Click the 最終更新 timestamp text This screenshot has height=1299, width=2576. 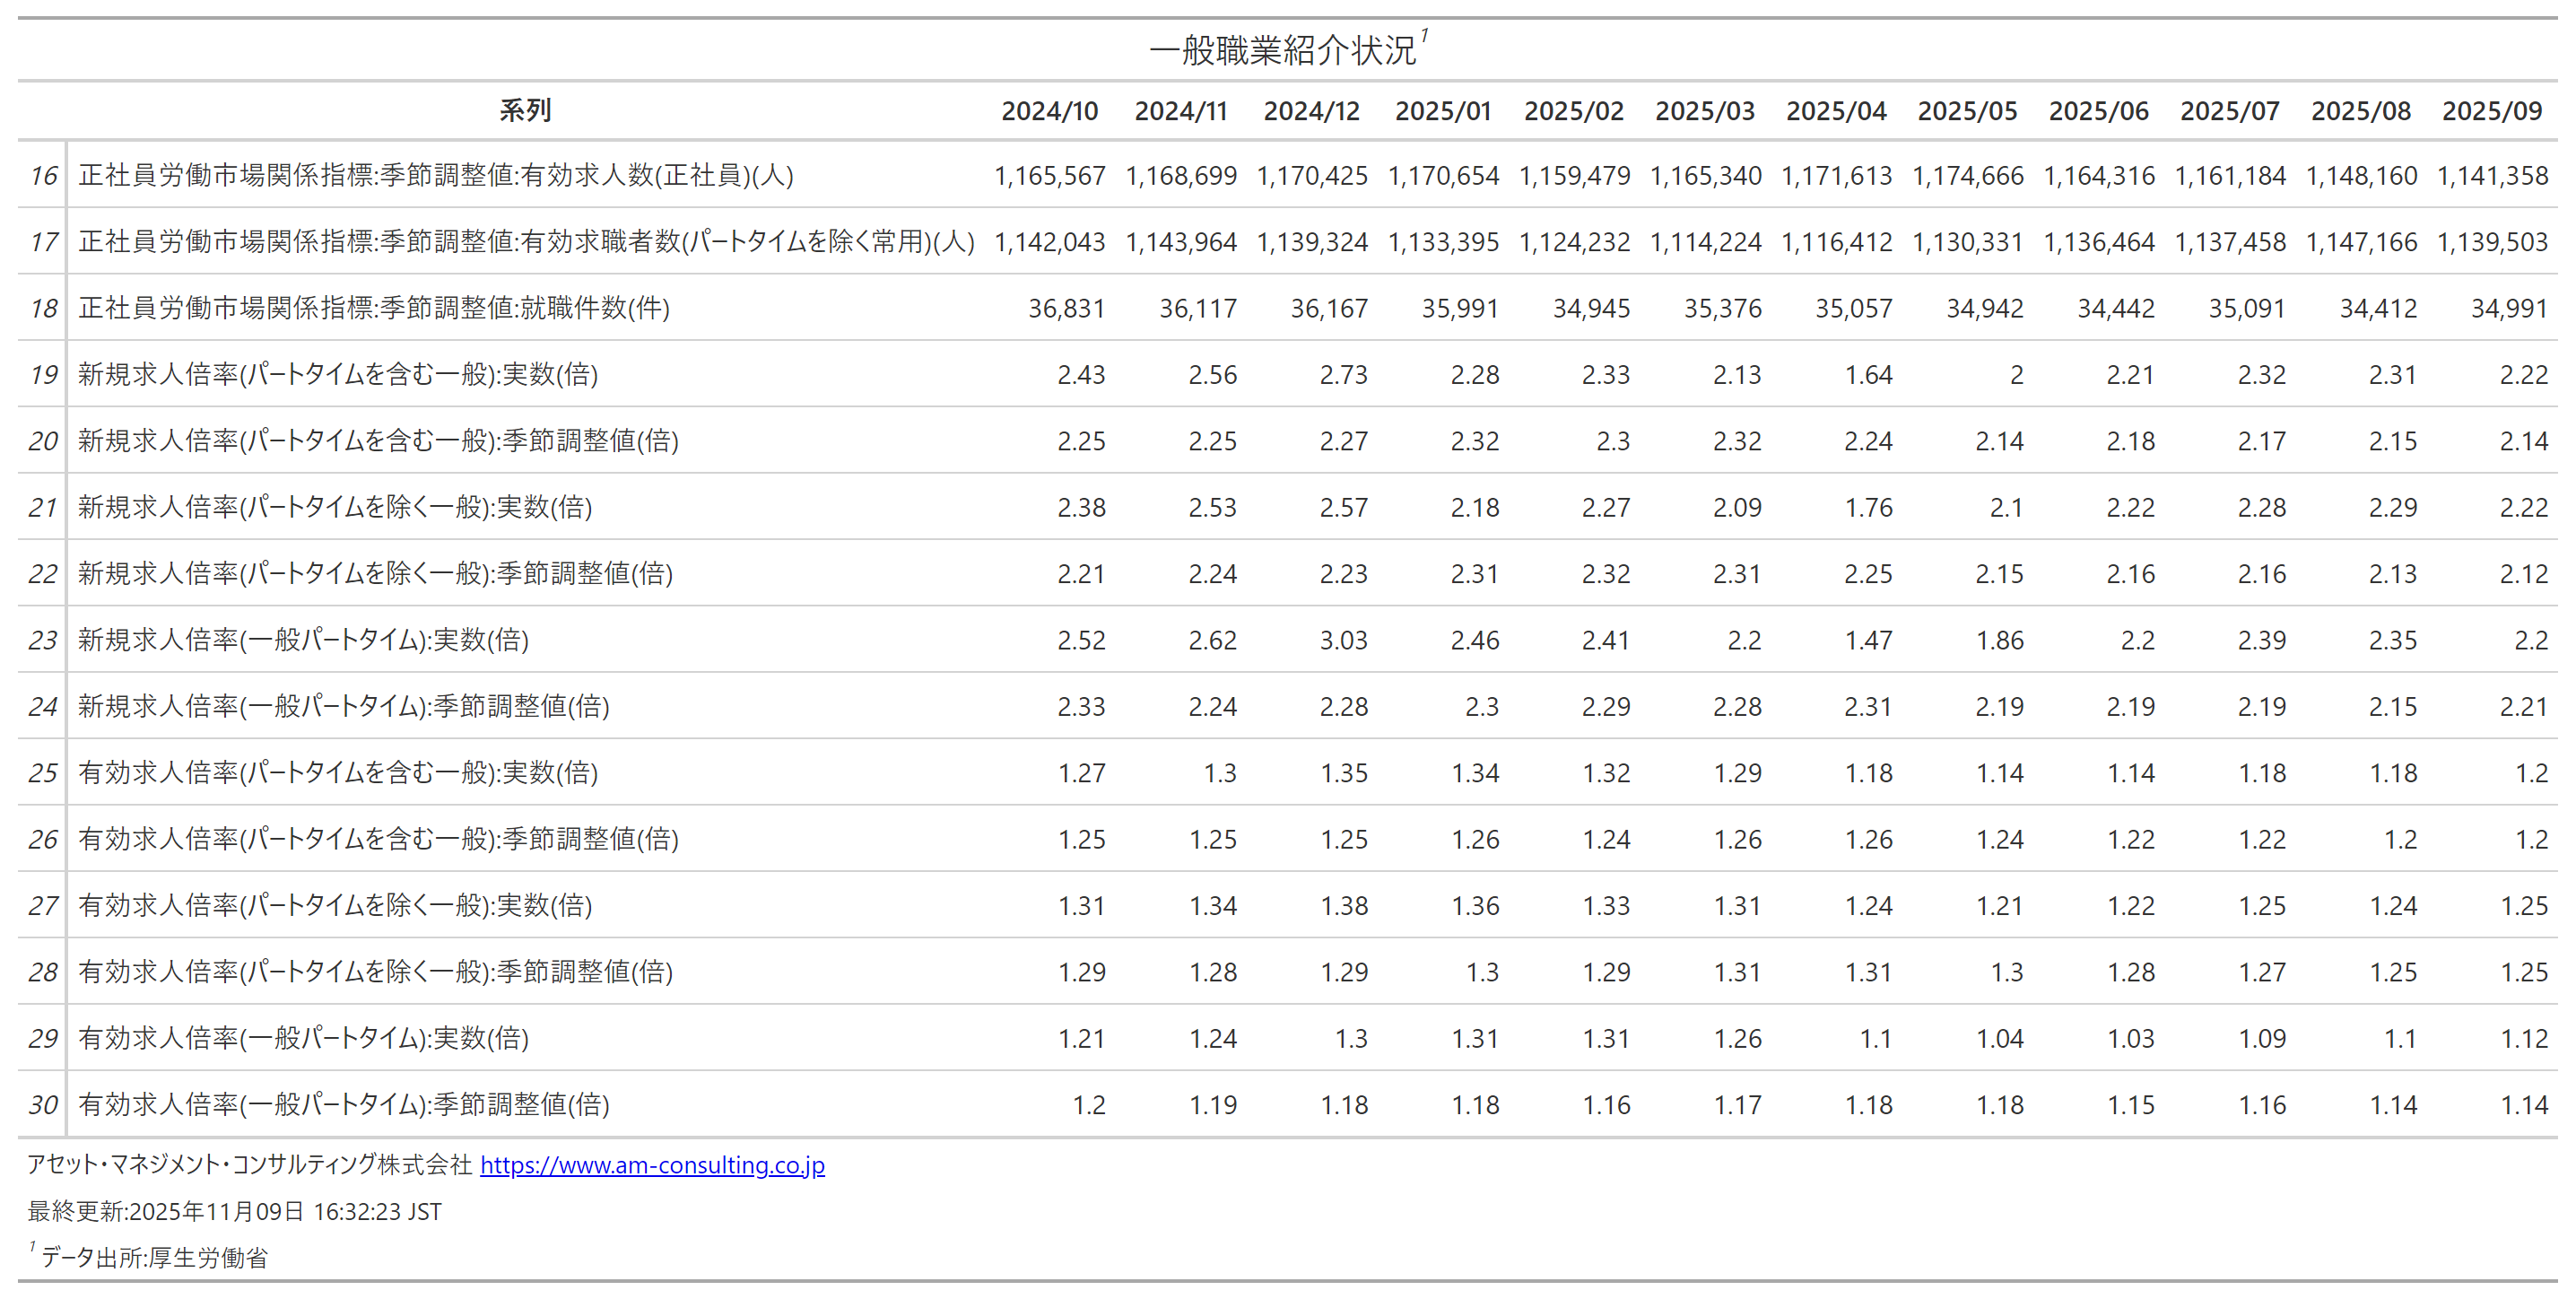click(234, 1211)
